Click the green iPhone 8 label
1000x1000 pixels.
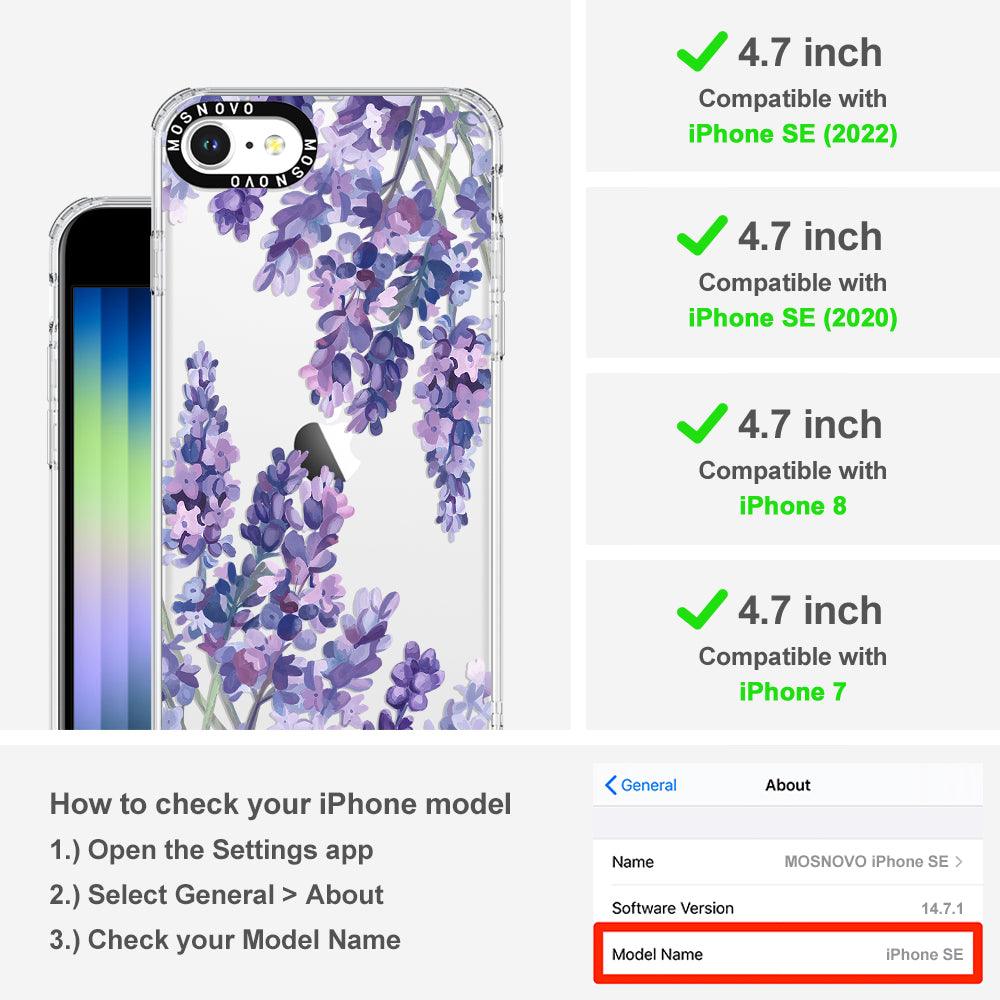(x=793, y=506)
